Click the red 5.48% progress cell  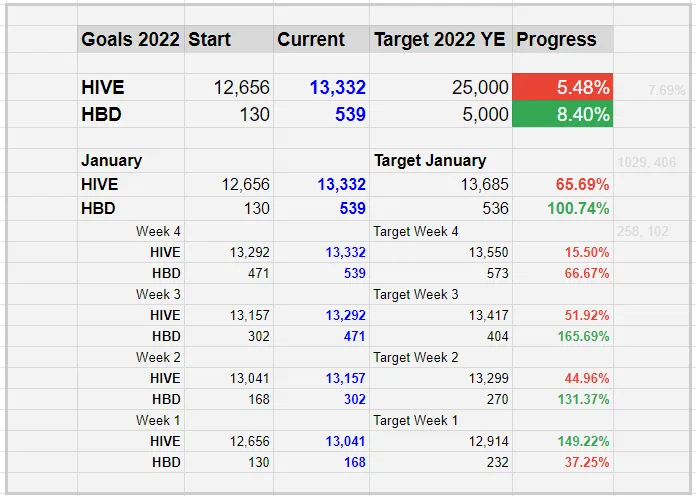563,87
